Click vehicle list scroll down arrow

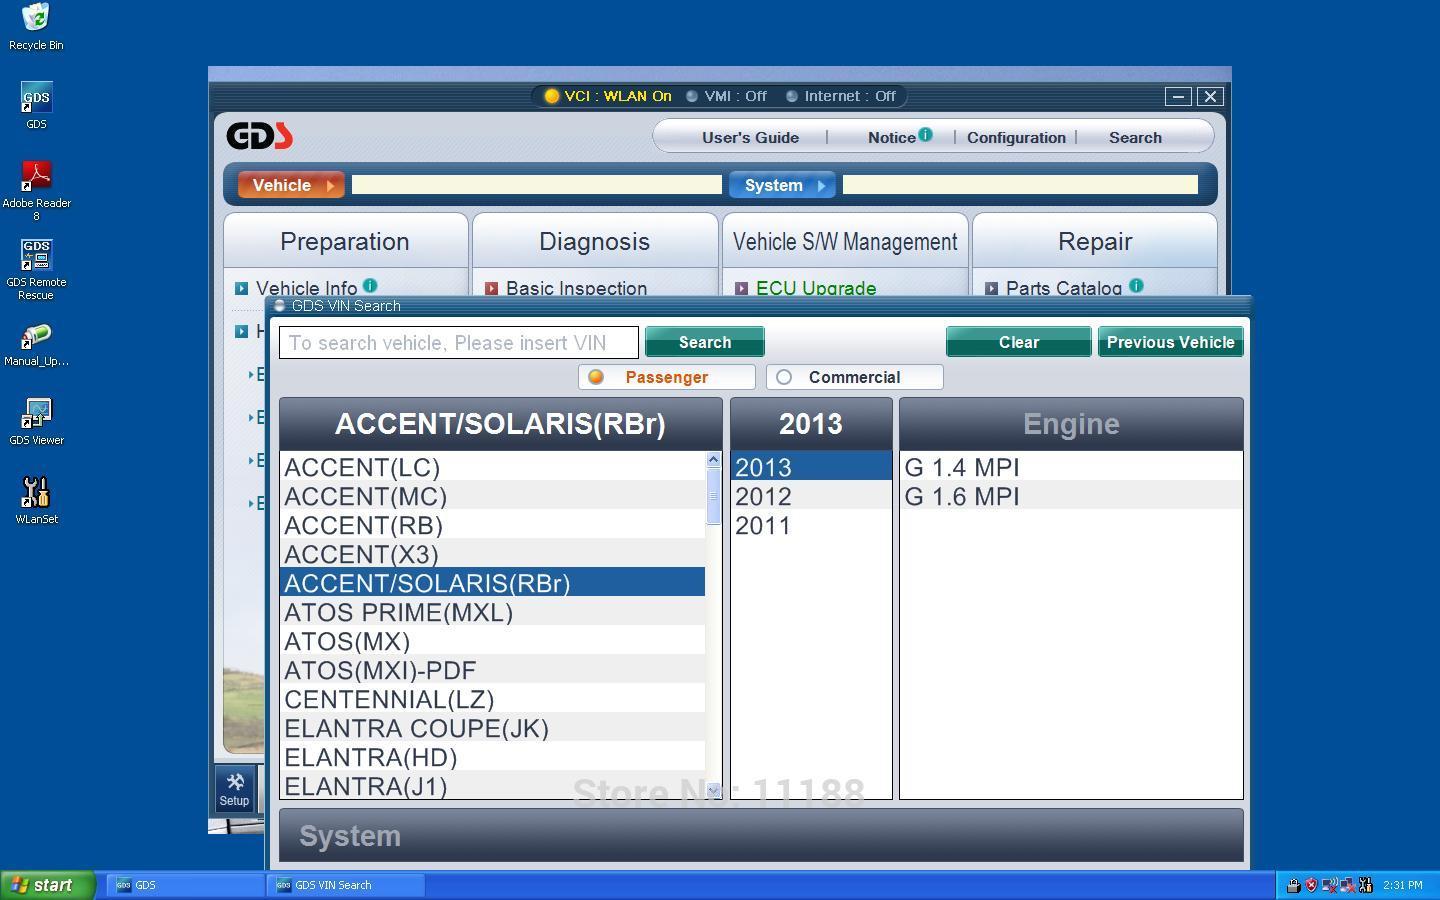tap(713, 790)
